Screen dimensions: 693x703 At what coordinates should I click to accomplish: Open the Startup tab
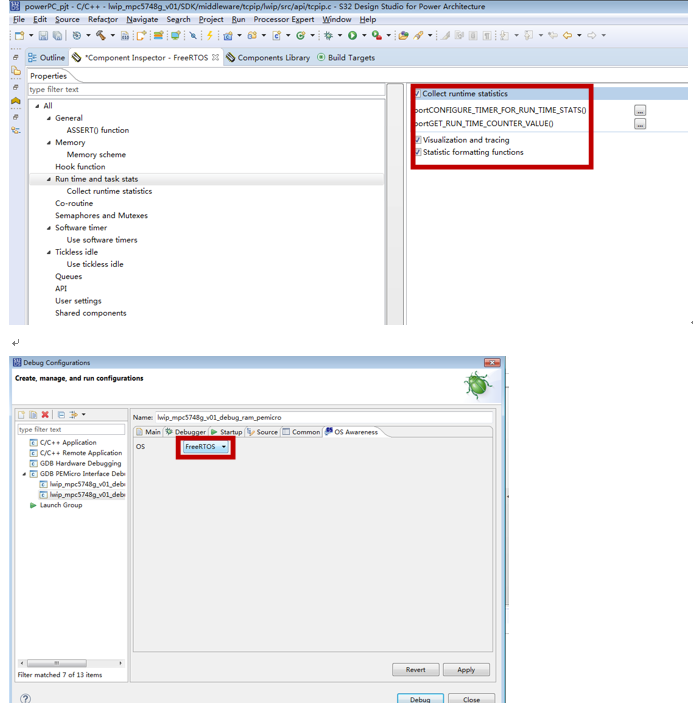point(226,432)
